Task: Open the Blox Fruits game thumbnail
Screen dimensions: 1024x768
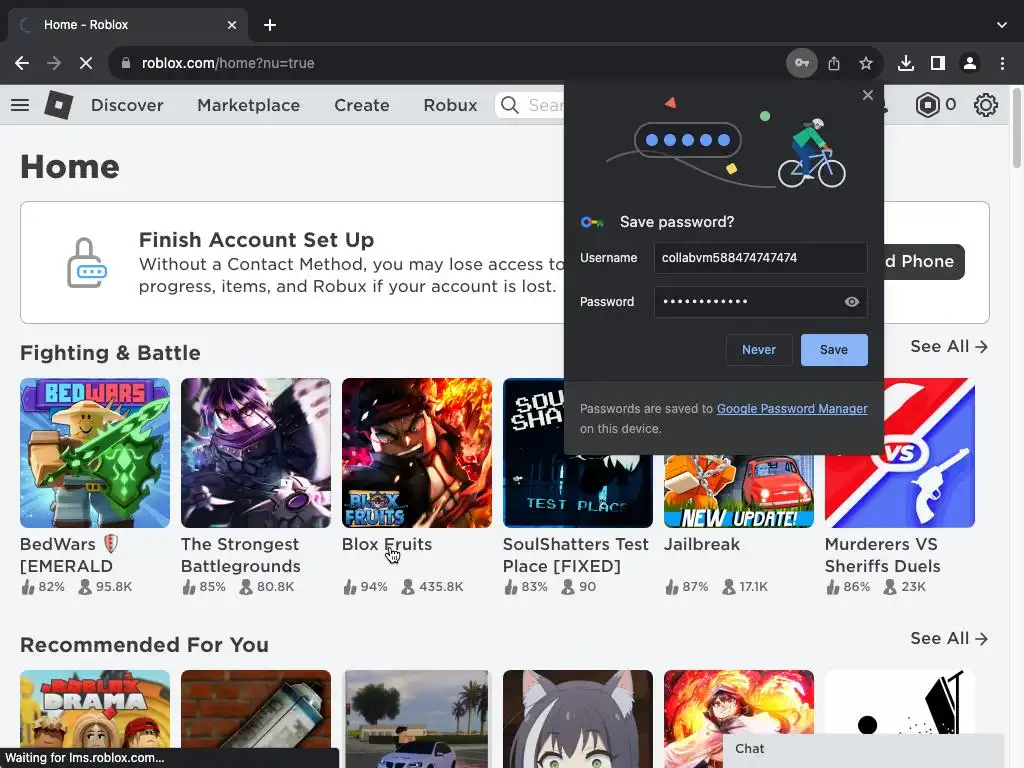Action: 417,453
